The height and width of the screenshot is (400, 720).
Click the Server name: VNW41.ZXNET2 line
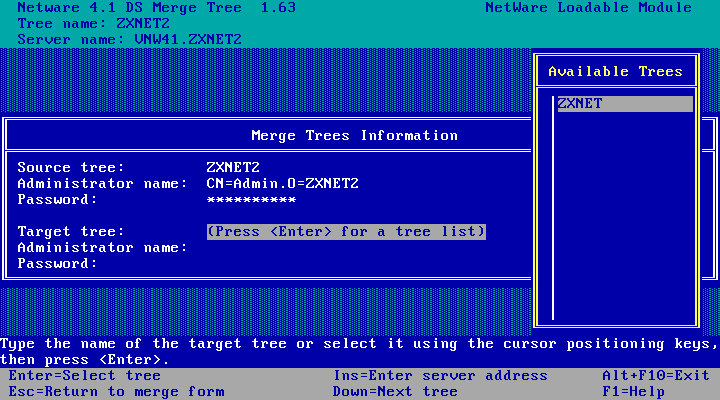pyautogui.click(x=129, y=39)
